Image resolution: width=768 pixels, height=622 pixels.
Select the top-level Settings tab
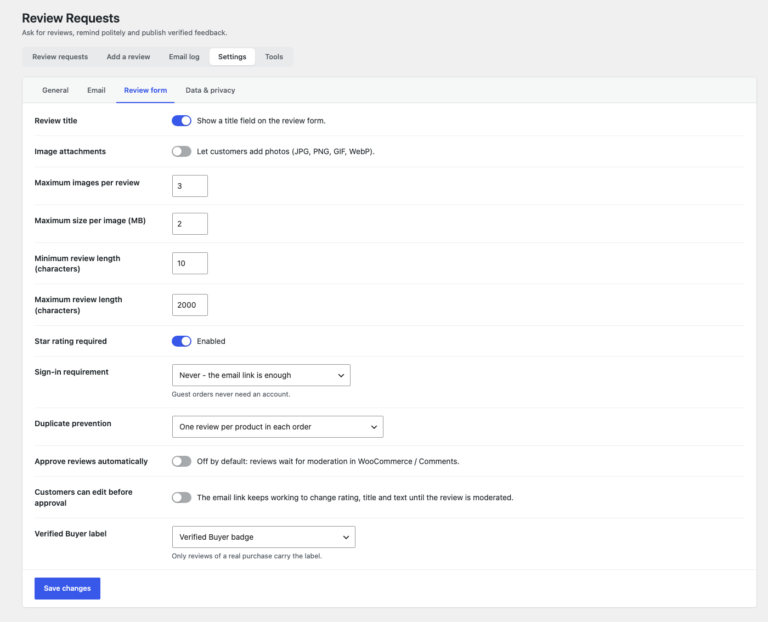232,57
